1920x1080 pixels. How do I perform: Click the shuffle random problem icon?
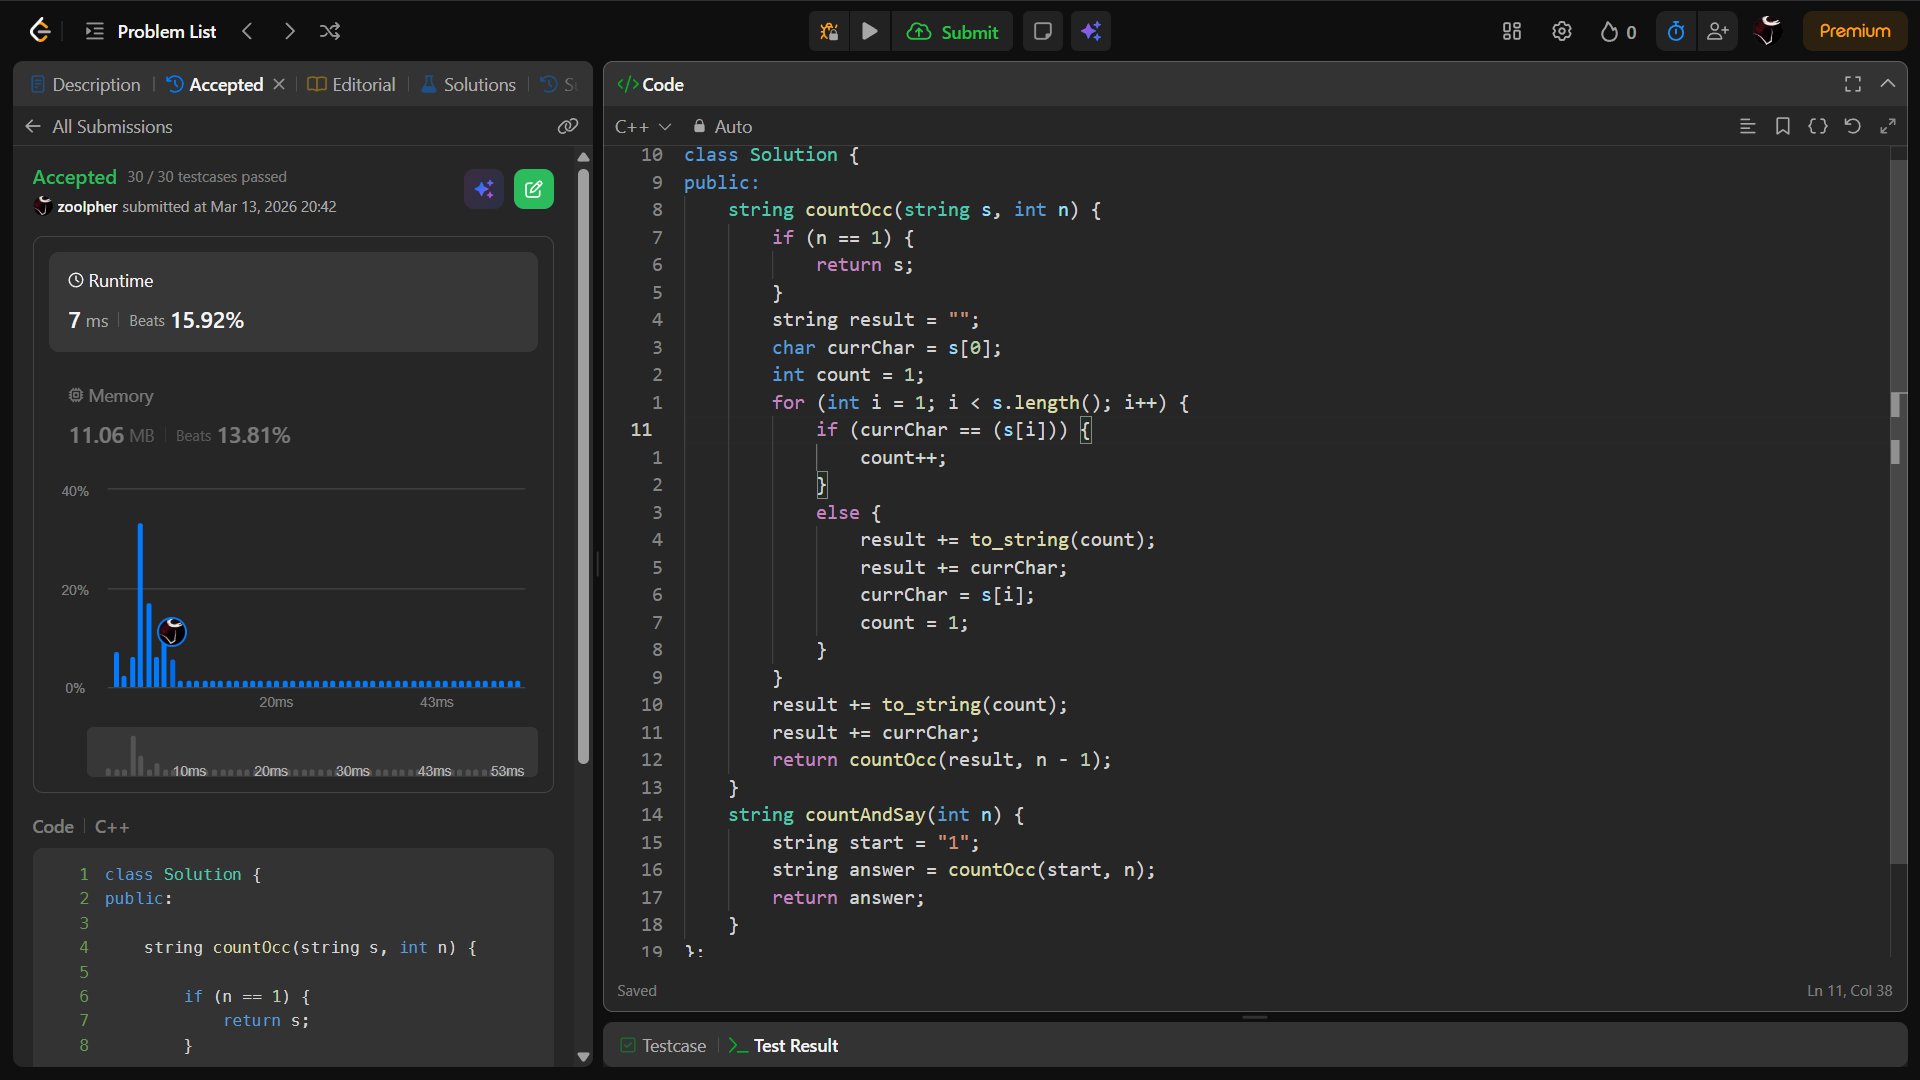coord(330,32)
